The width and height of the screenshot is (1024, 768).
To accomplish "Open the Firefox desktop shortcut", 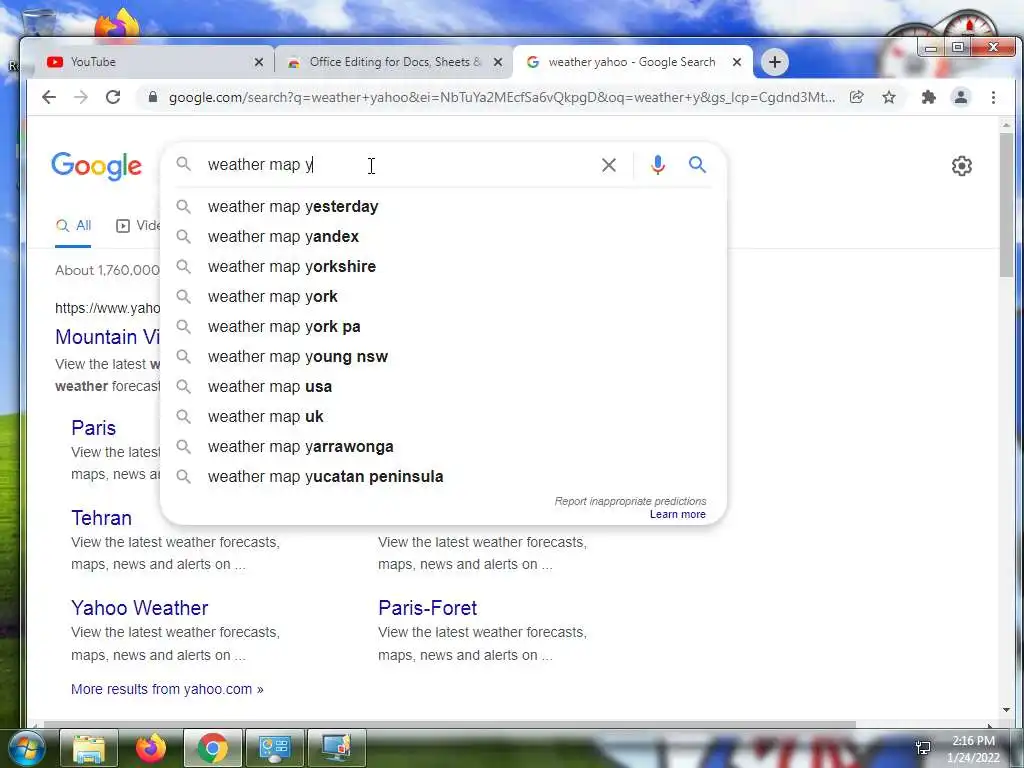I will coord(118,24).
